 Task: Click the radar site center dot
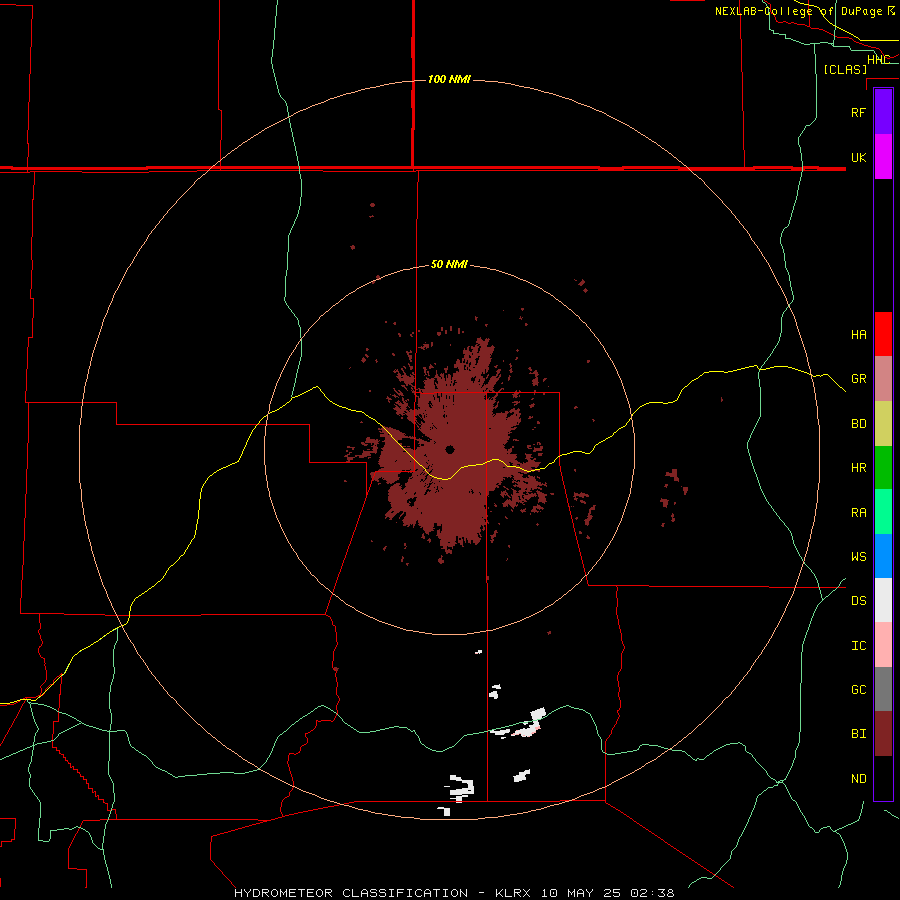click(x=450, y=449)
